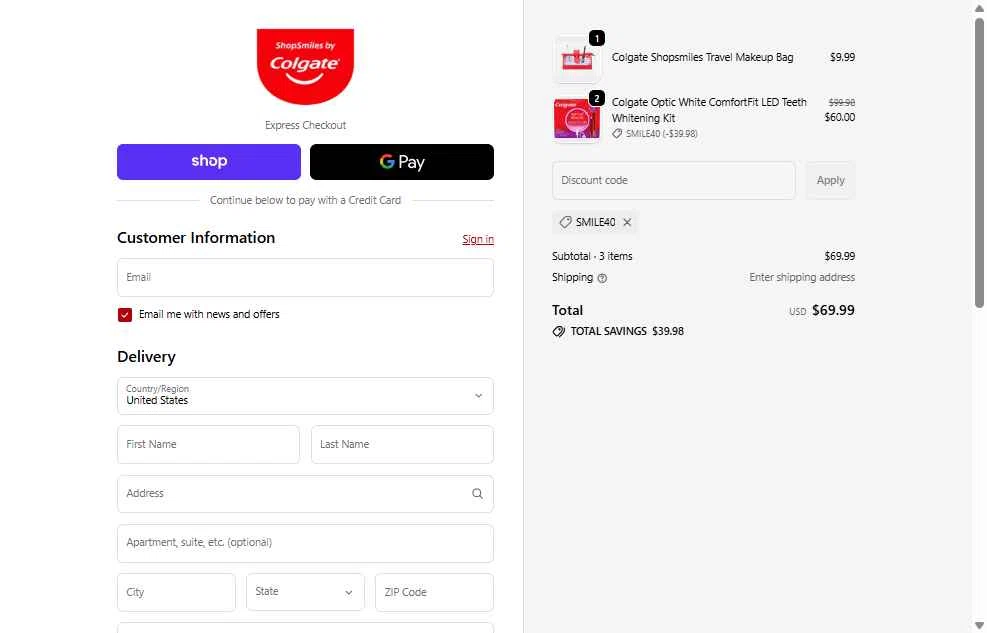Click "Continue below to pay with a Credit Card"
This screenshot has height=633, width=987.
305,200
